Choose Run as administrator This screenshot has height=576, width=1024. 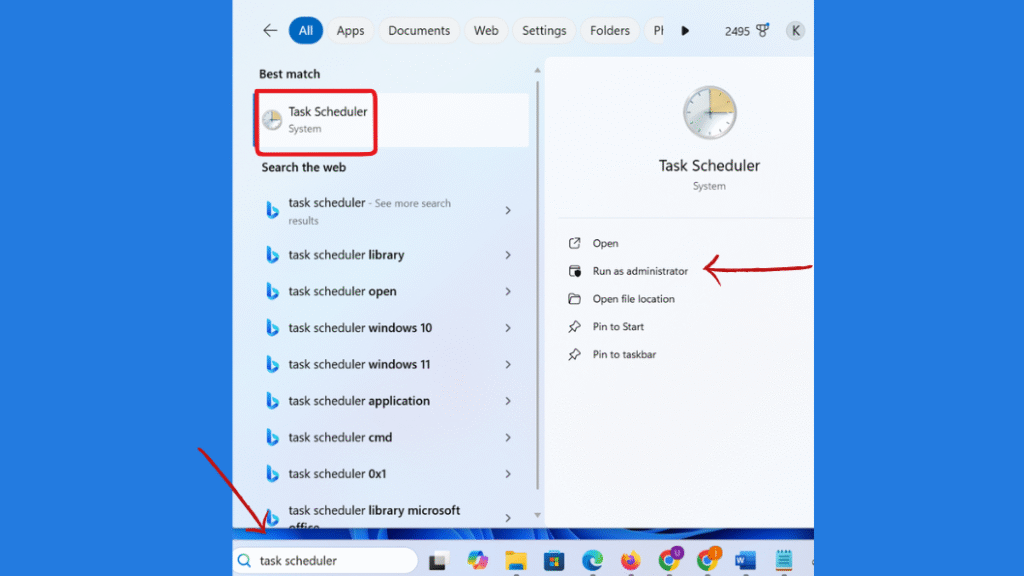coord(640,271)
